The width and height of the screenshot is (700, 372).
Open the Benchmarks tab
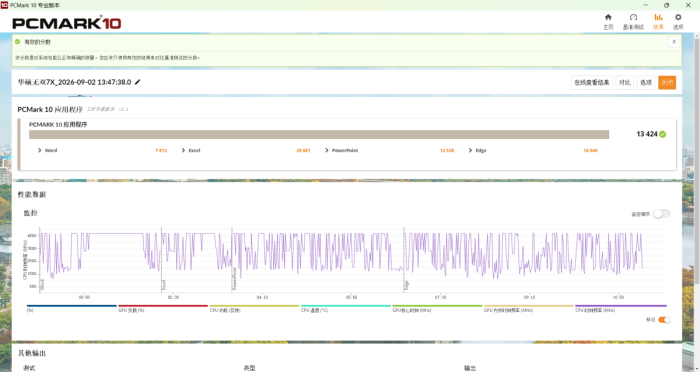633,21
